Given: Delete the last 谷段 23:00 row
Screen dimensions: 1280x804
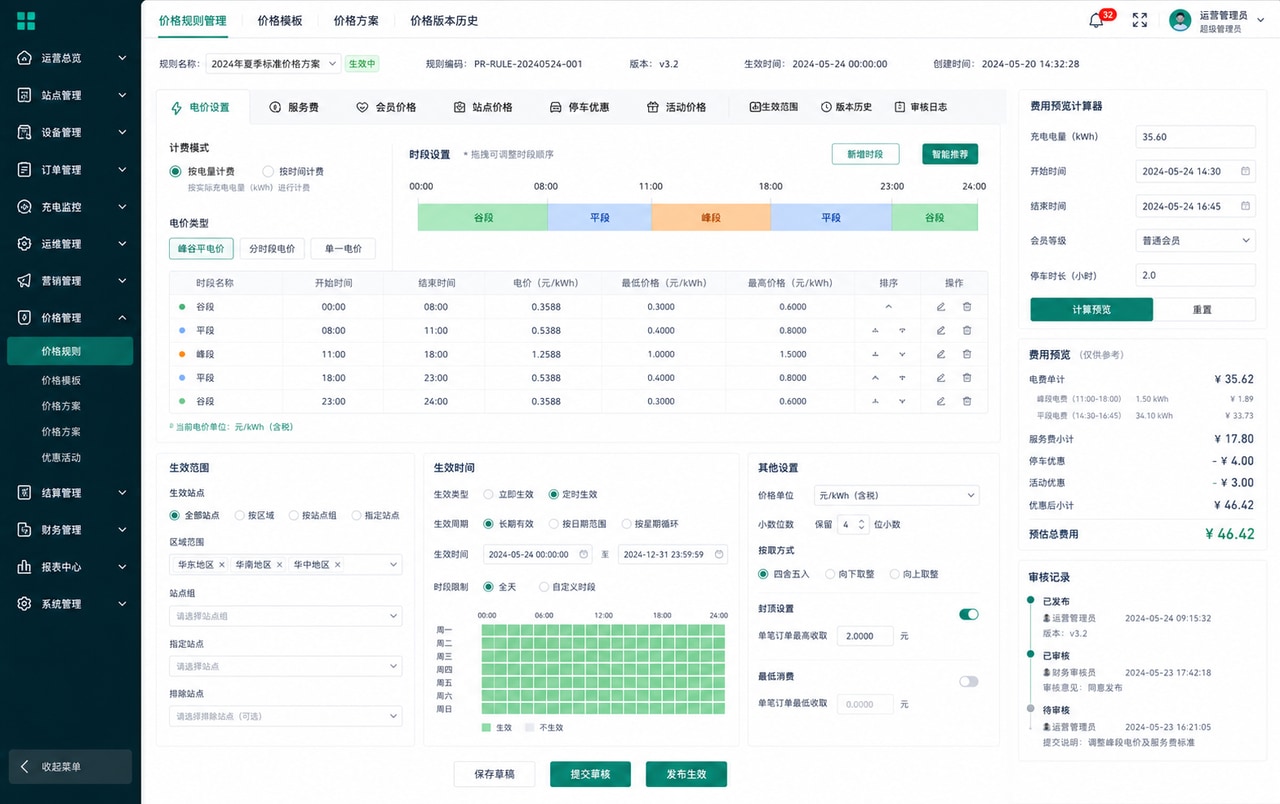Looking at the screenshot, I should coord(967,401).
